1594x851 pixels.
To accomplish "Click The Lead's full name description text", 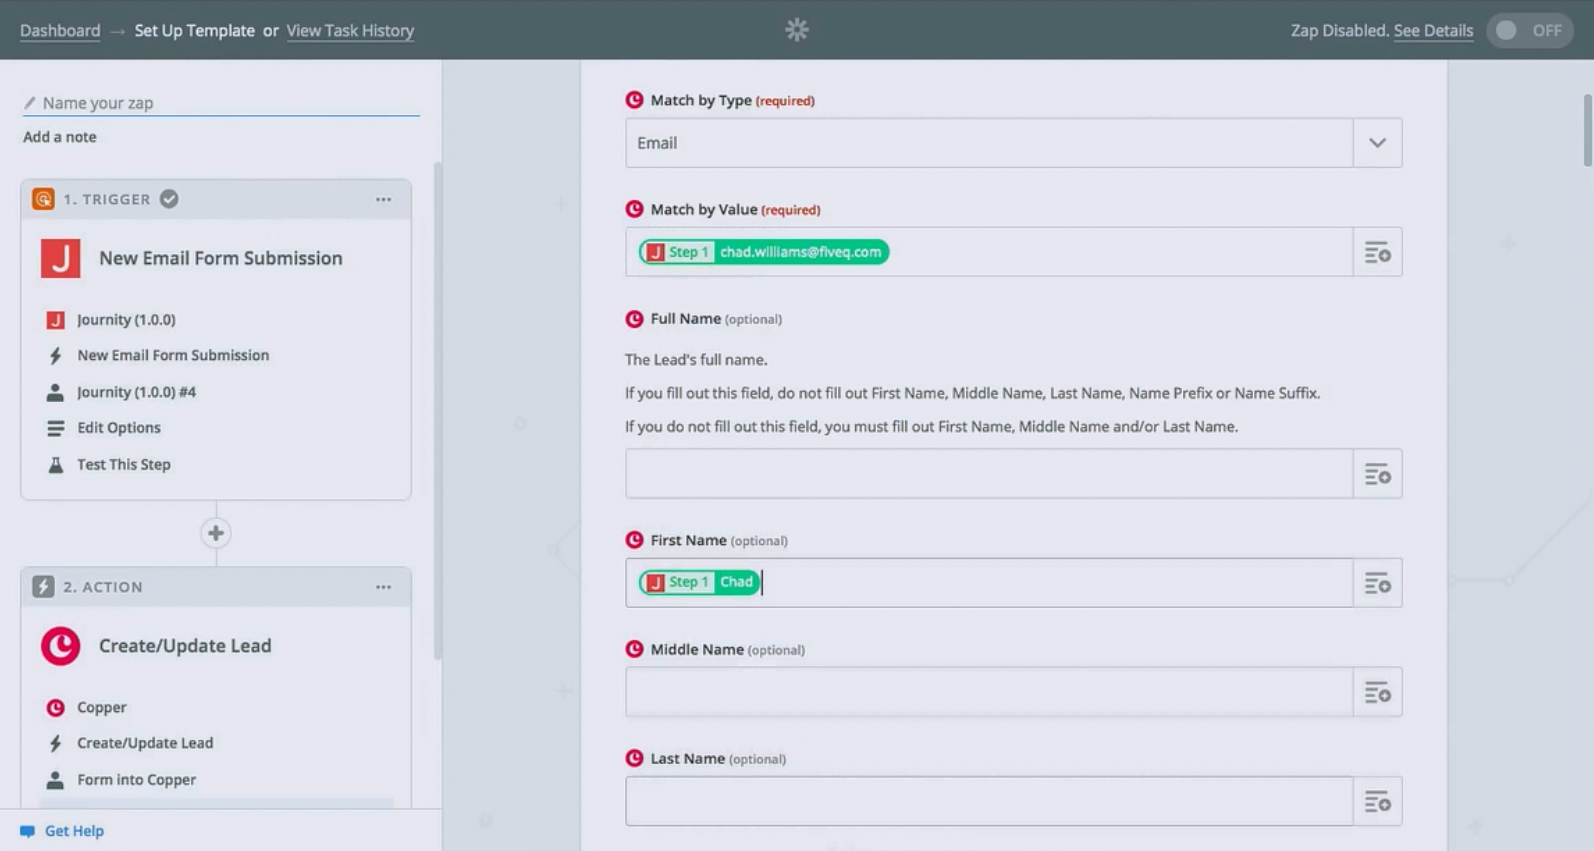I will click(x=696, y=360).
